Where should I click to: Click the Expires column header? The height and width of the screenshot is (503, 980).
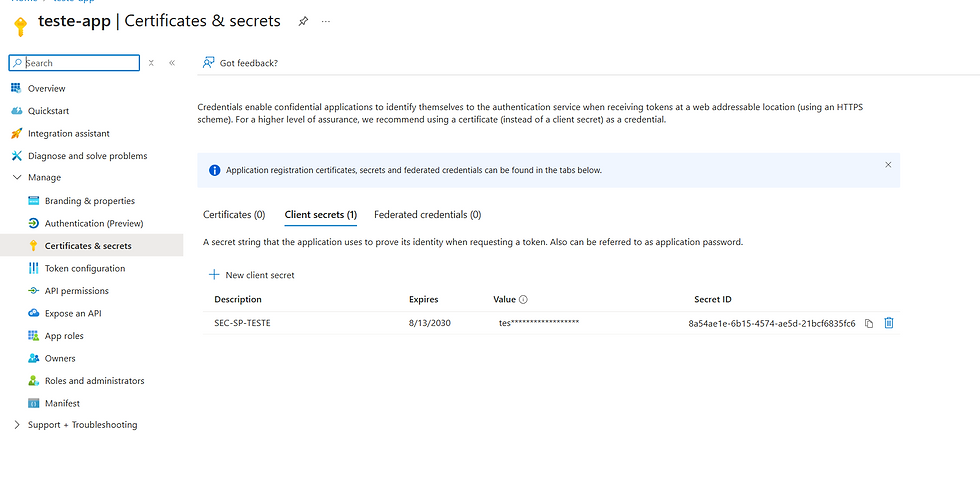tap(424, 299)
